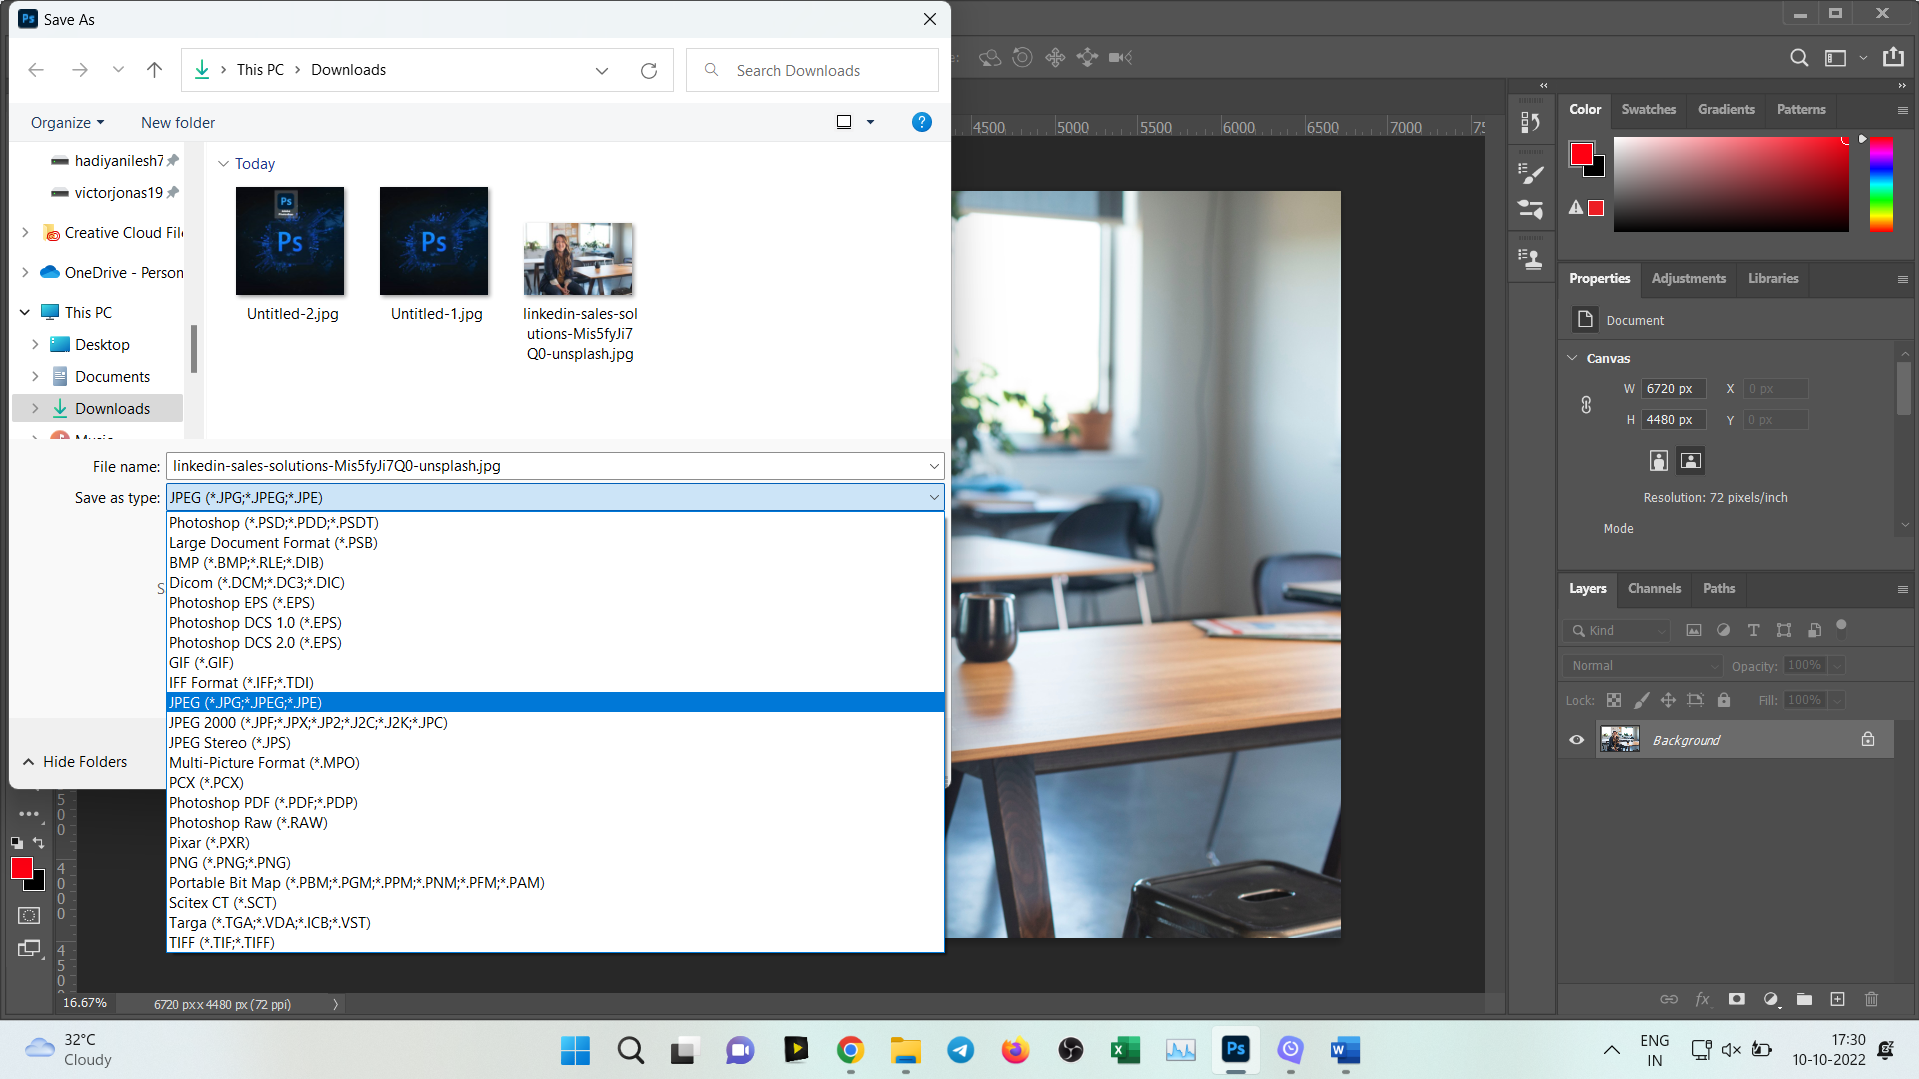Click Downloads in address breadcrumb

pos(348,70)
